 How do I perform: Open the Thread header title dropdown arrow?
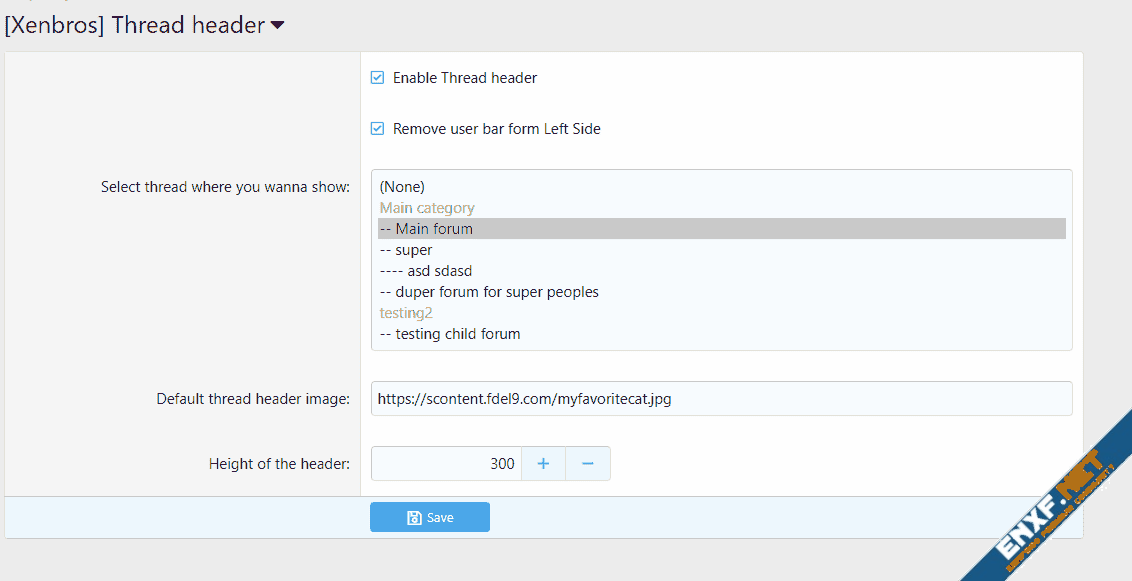(278, 26)
